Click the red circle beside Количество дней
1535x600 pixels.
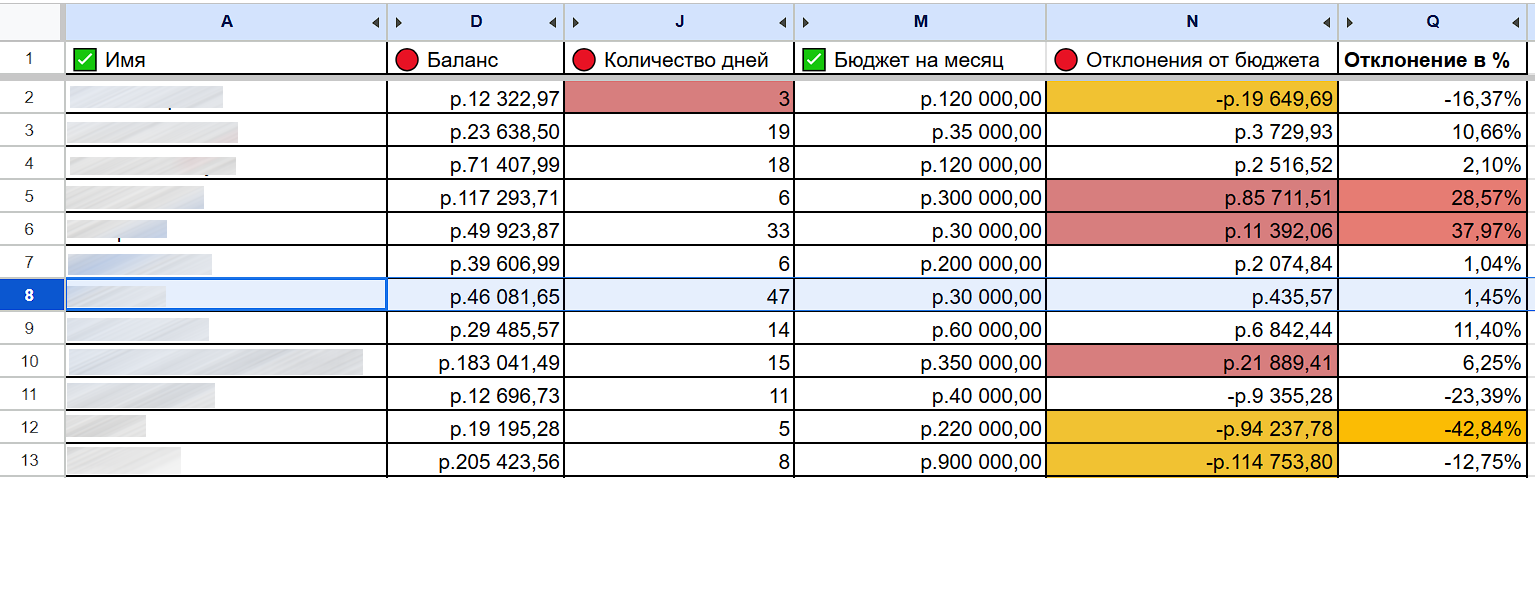tap(584, 60)
